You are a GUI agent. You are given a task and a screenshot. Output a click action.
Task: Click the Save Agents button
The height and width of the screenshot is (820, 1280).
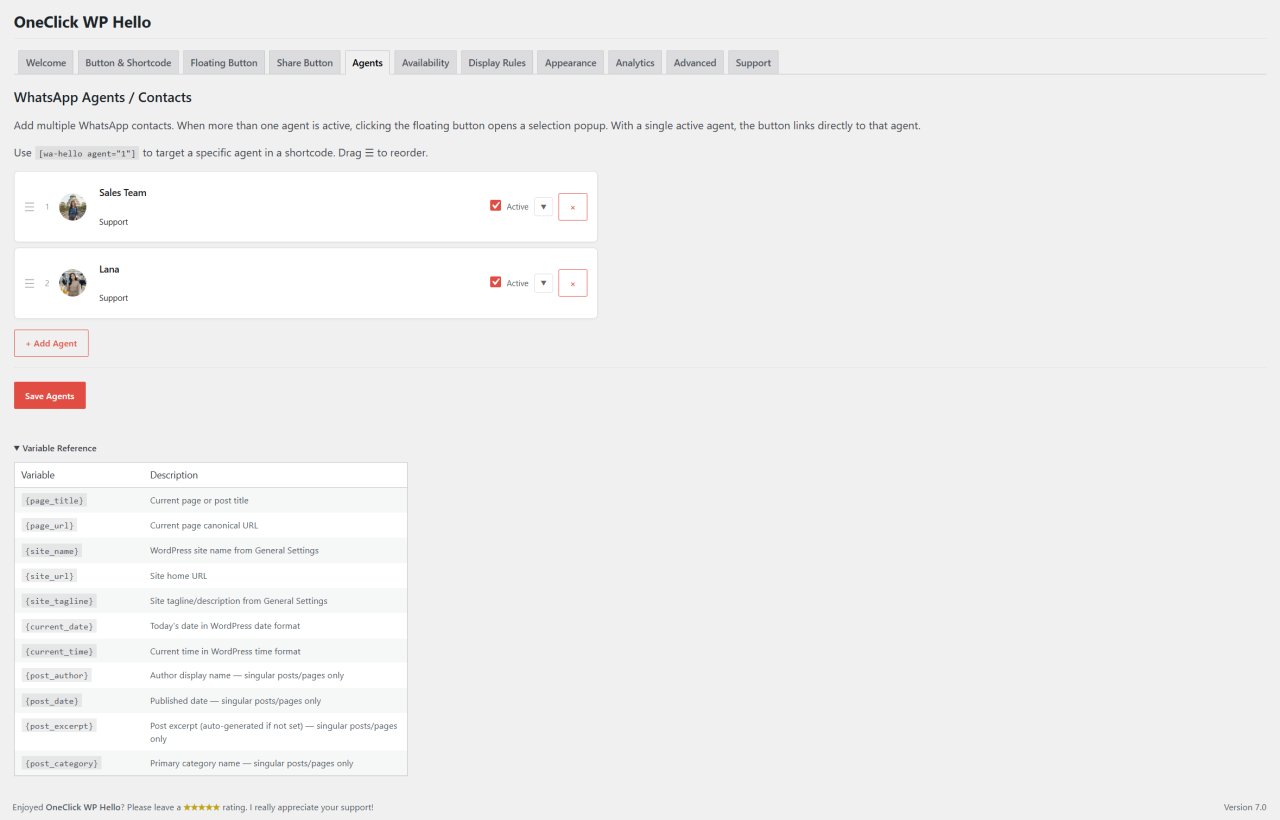50,396
